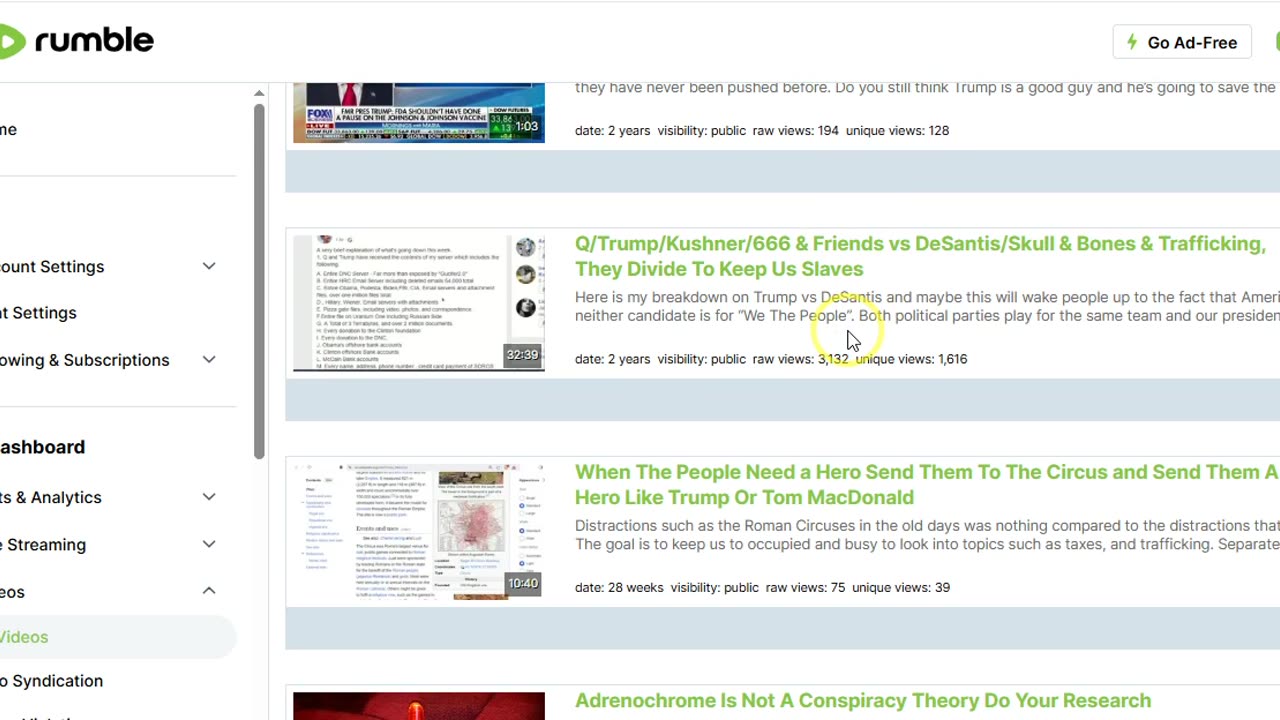Open Account Settings in the sidebar

click(x=52, y=266)
